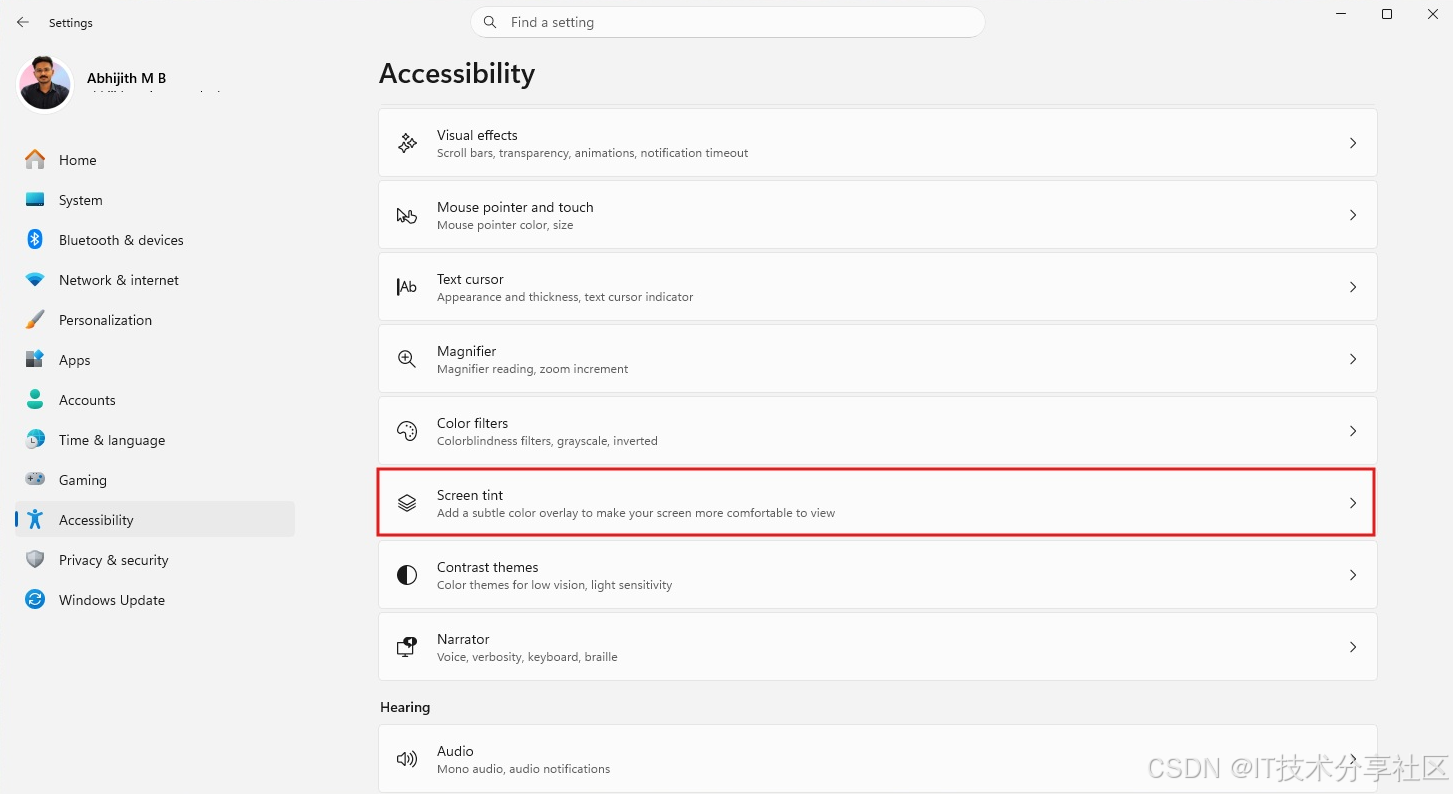Expand Contrast themes via its chevron

(1353, 575)
